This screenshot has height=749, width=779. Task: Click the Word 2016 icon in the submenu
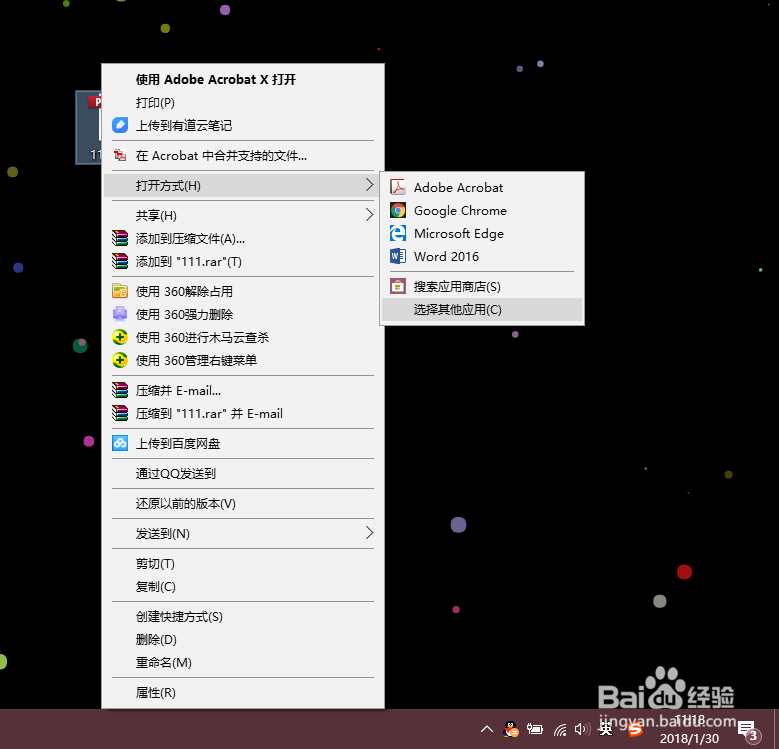click(397, 256)
